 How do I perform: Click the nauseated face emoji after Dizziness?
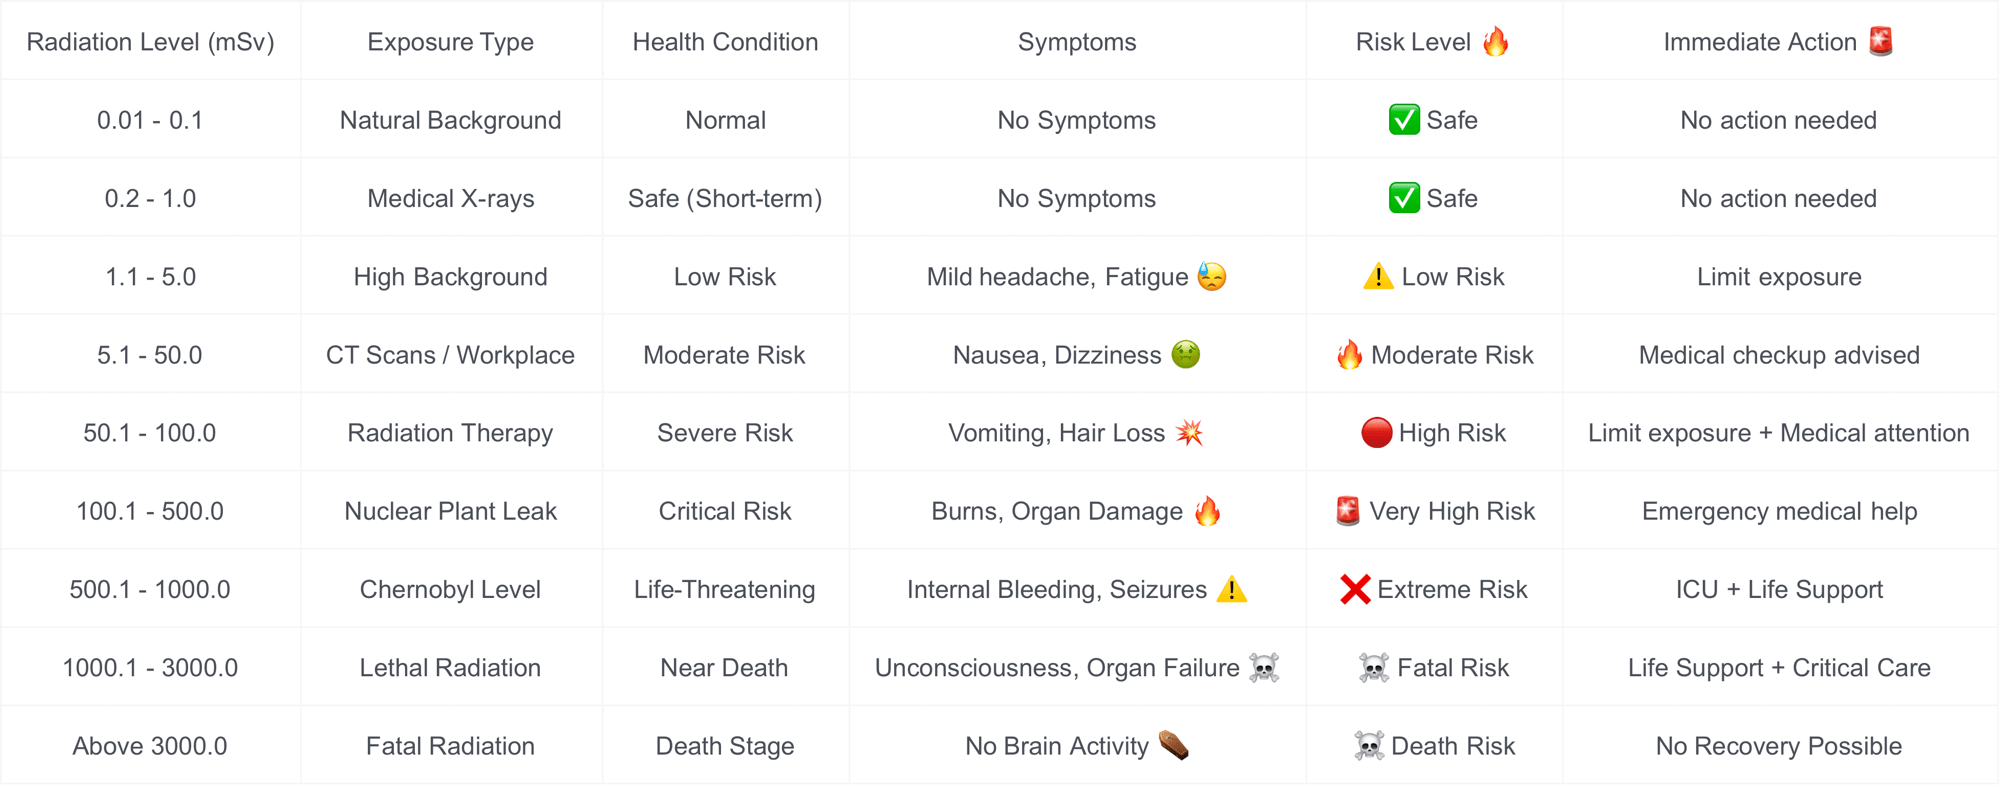point(1185,355)
